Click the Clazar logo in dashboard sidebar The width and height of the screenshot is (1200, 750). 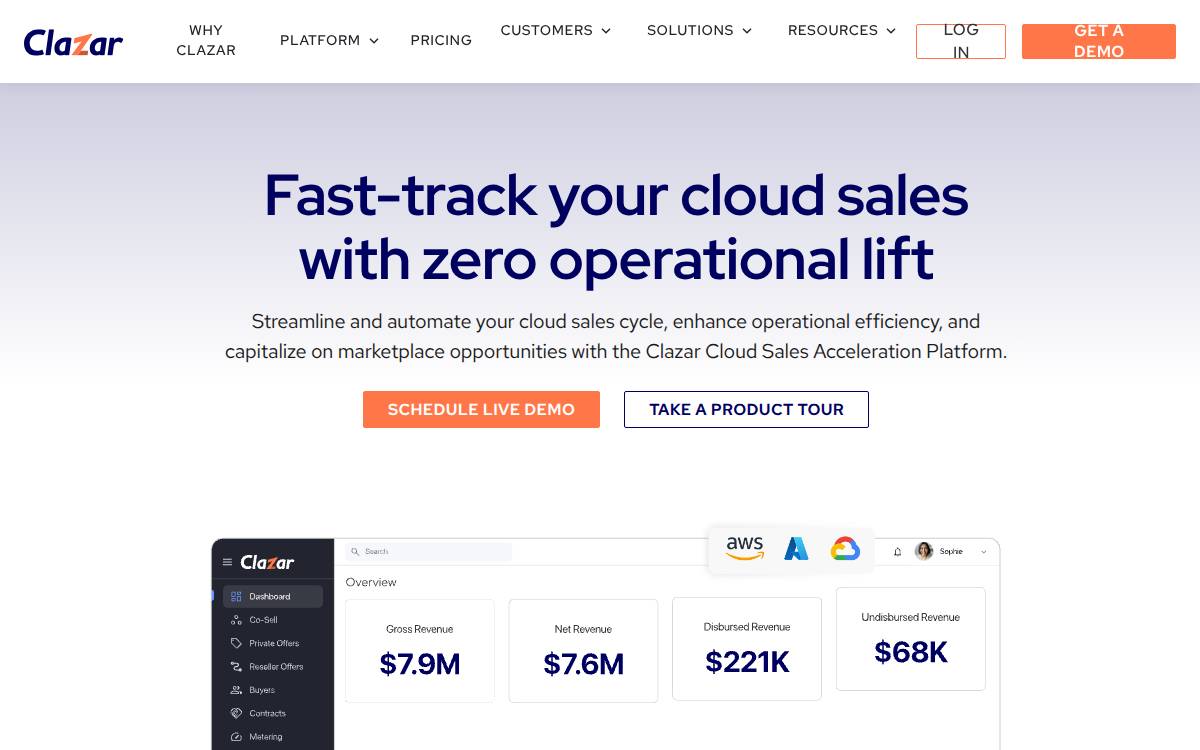(x=267, y=562)
